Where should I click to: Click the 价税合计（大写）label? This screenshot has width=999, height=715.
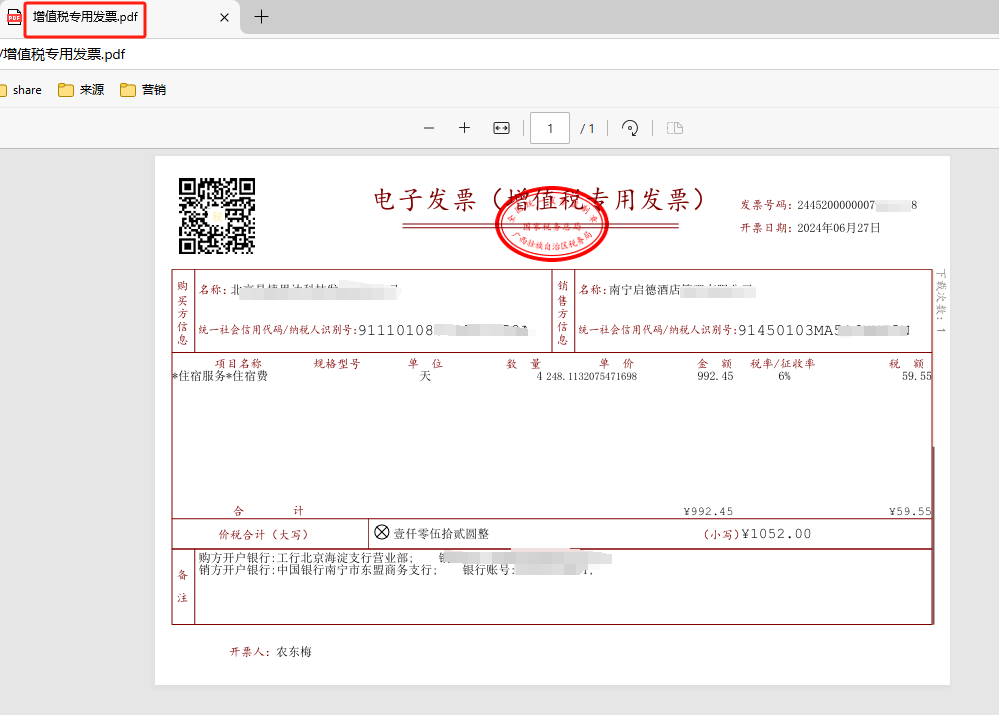(263, 535)
